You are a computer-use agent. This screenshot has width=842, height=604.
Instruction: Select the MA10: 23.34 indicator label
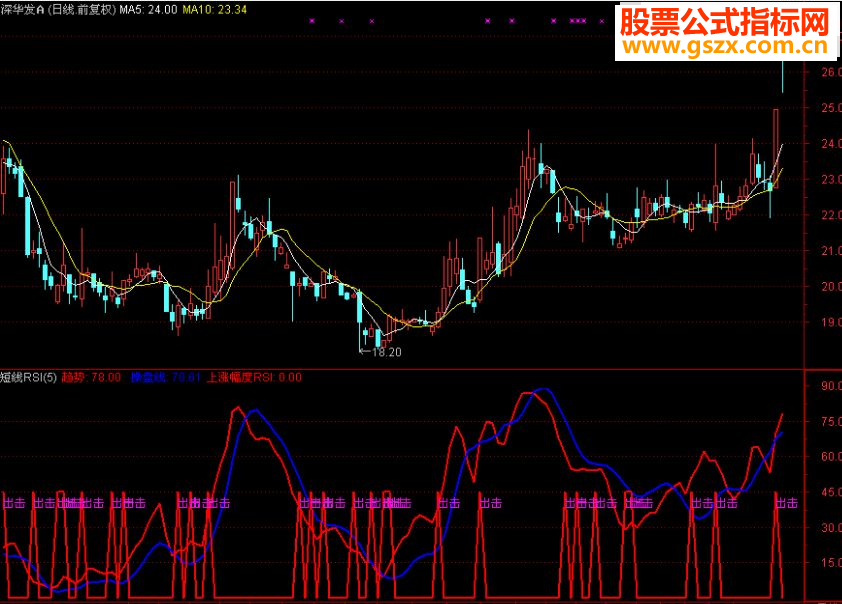point(214,9)
